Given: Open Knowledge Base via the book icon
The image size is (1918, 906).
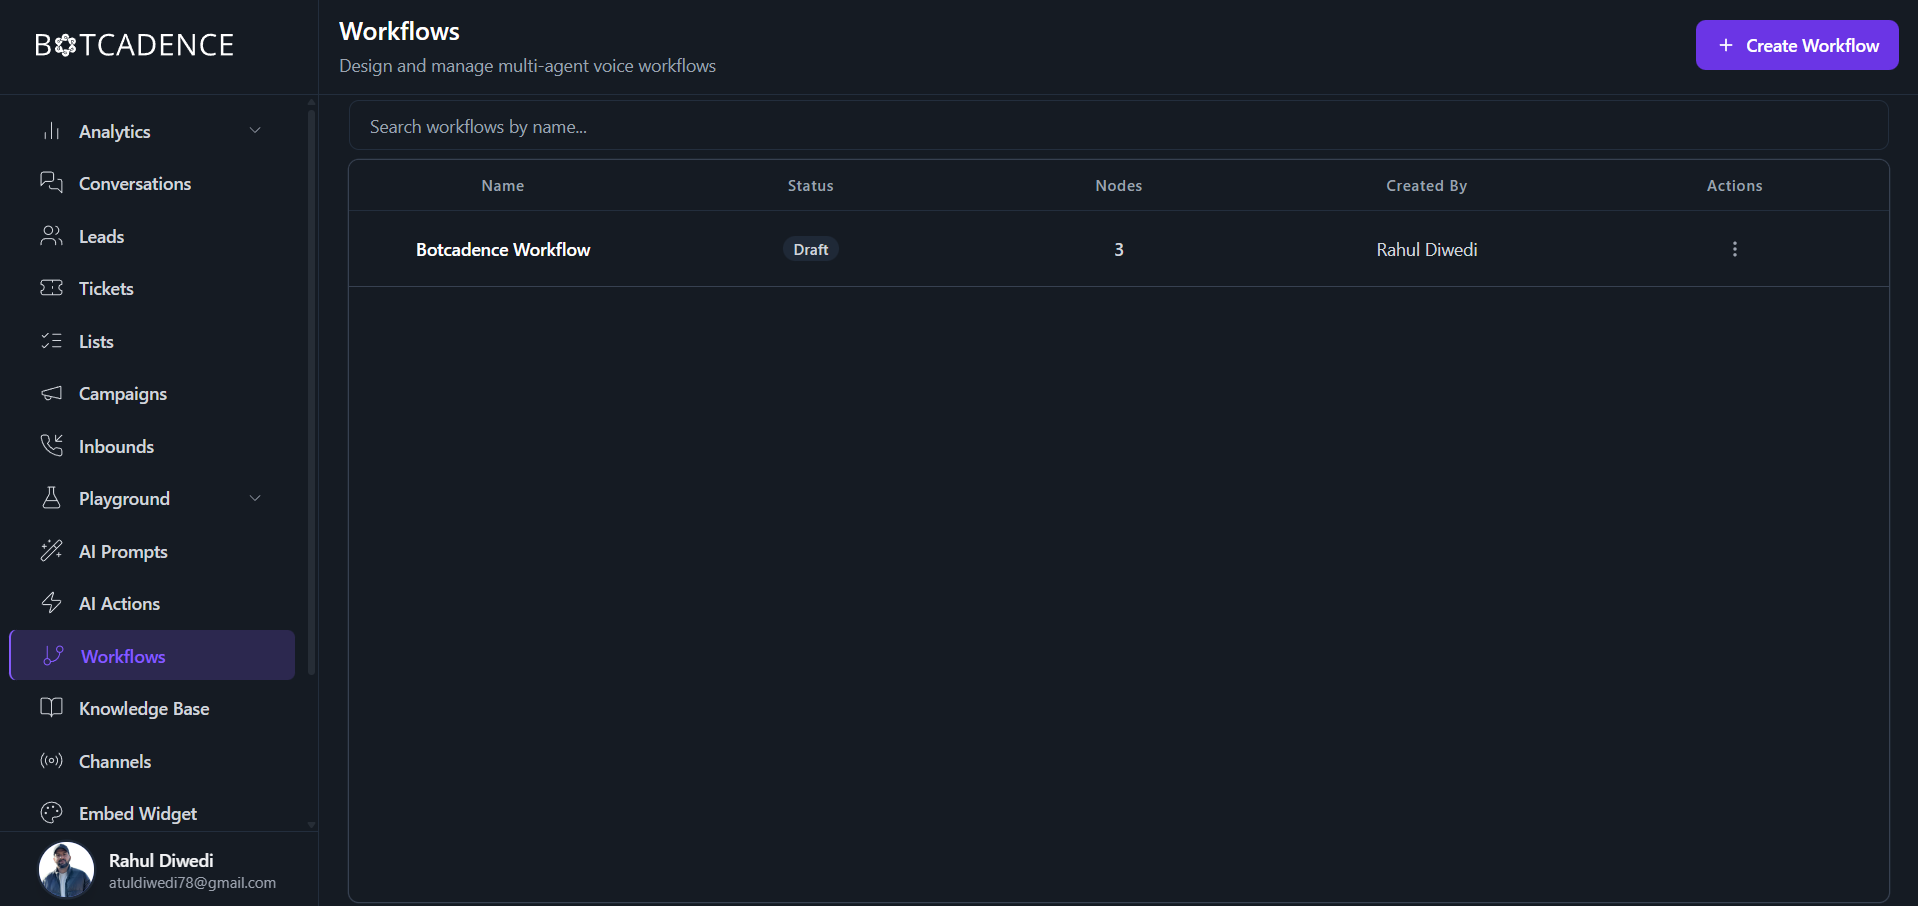Looking at the screenshot, I should (52, 707).
